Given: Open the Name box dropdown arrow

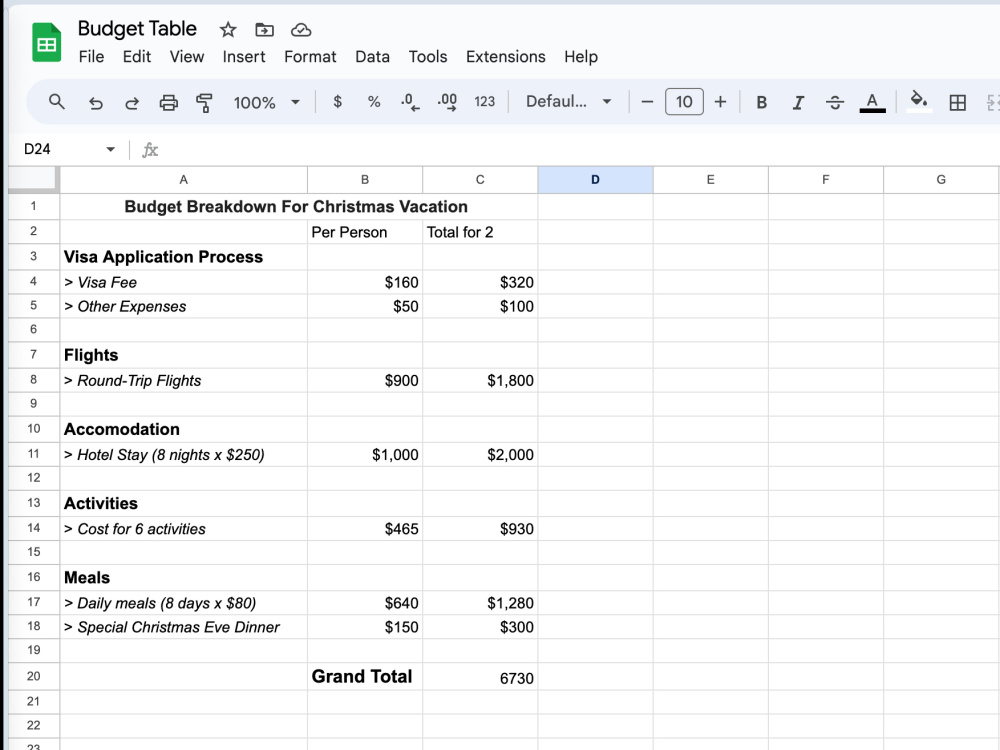Looking at the screenshot, I should coord(110,149).
